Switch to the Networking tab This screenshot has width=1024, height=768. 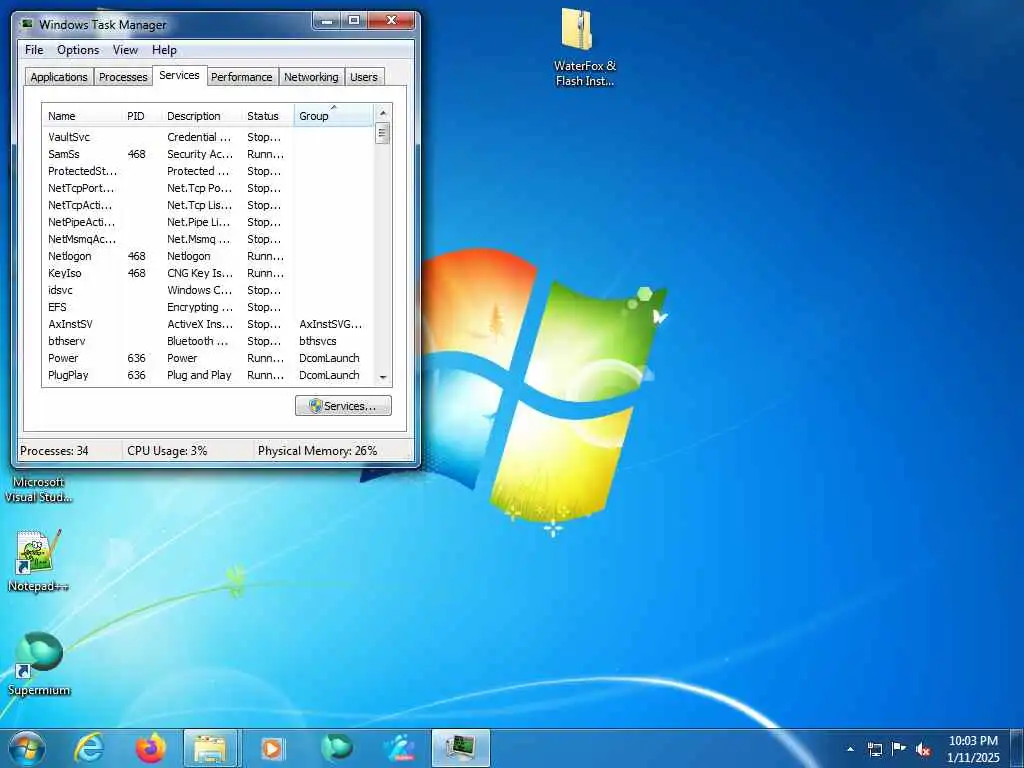311,77
